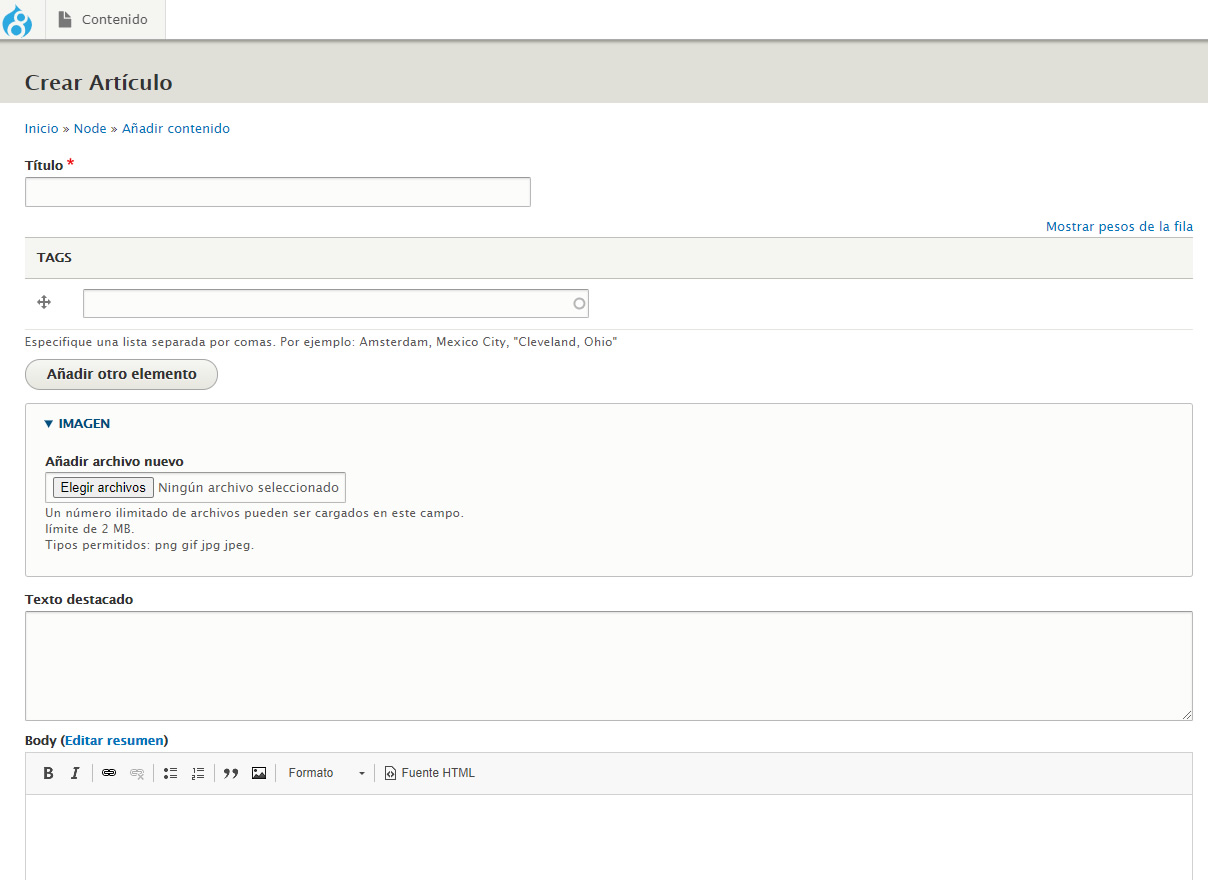Grab the Tags row drag handle
The width and height of the screenshot is (1208, 880).
click(44, 302)
